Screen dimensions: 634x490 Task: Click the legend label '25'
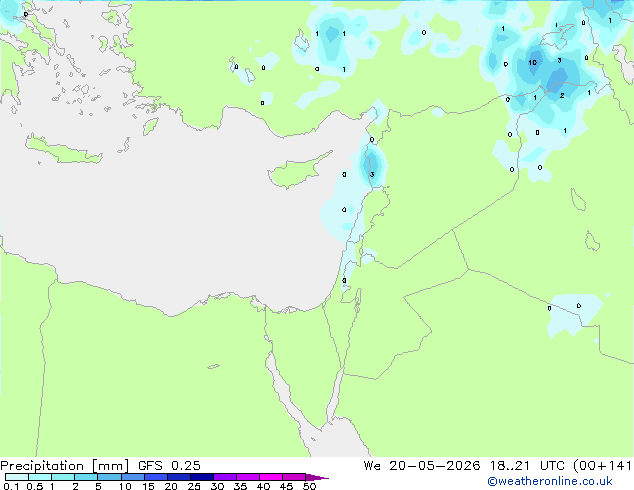[x=194, y=486]
